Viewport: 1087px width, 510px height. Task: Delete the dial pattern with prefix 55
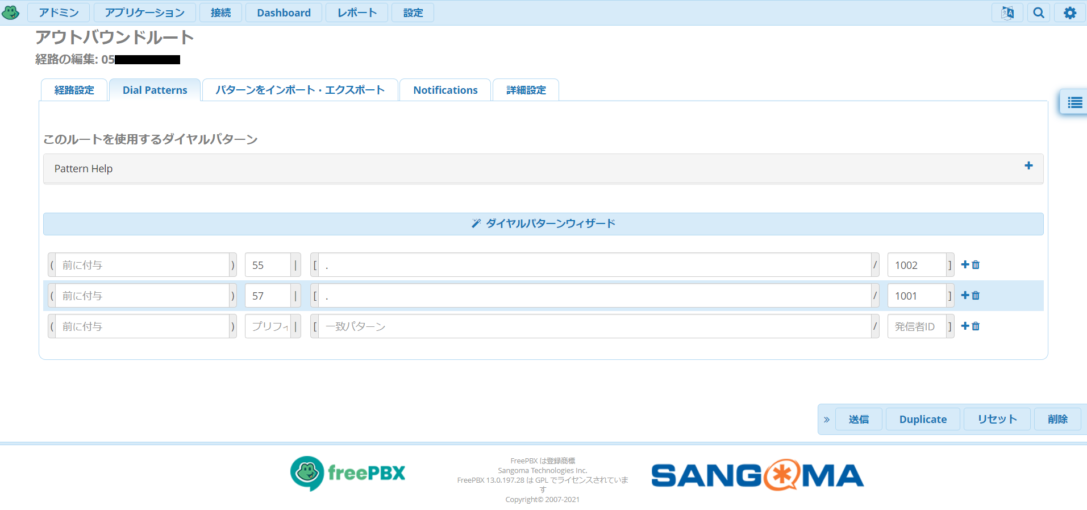pos(976,265)
